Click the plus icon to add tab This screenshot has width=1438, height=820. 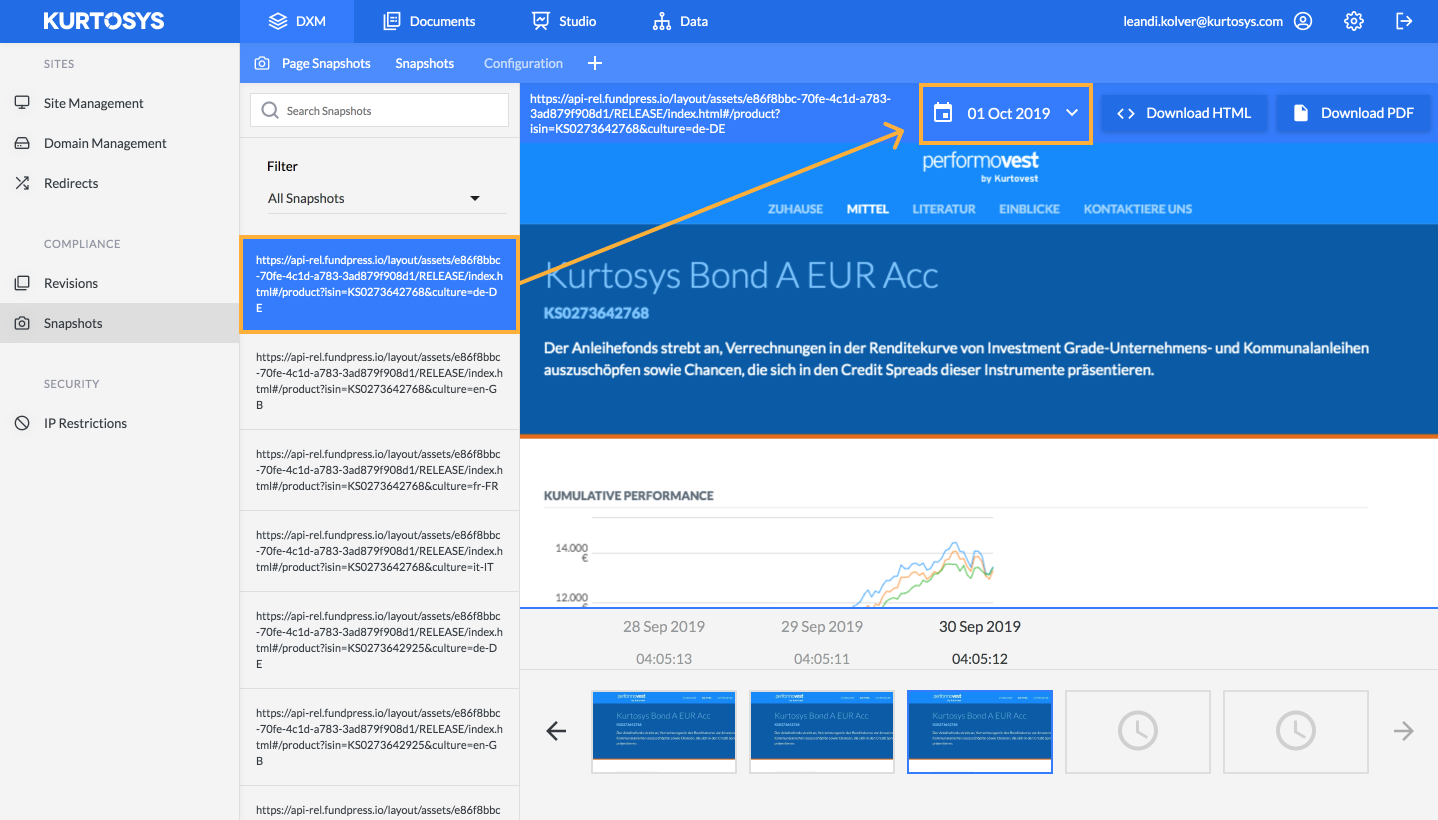595,63
